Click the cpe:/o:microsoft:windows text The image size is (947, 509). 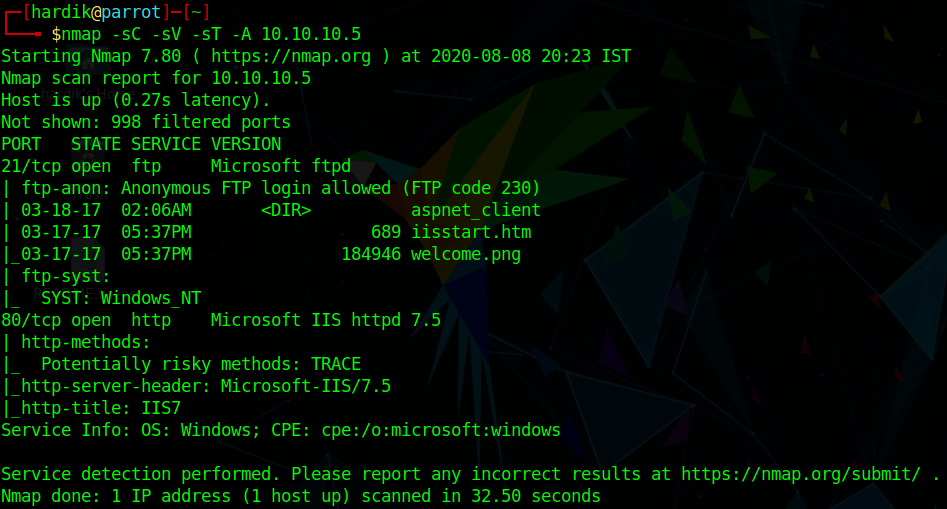[x=440, y=430]
